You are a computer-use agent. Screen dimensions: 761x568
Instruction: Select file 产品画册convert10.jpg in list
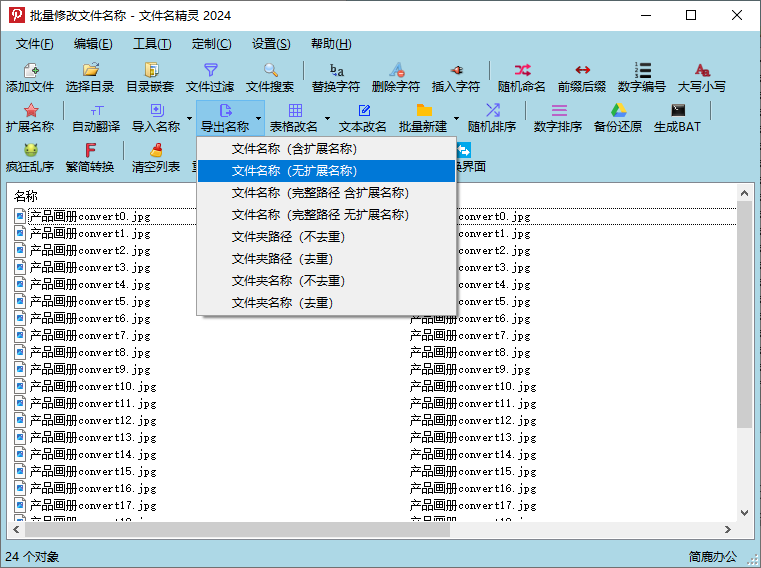pyautogui.click(x=93, y=387)
